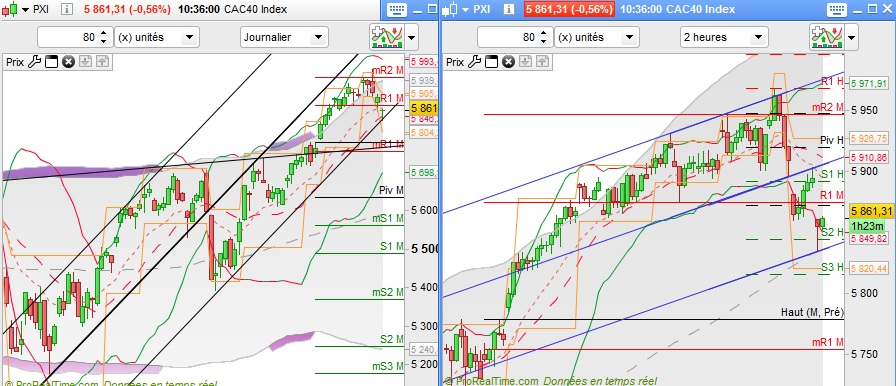Open Prix settings wrench in daily chart
This screenshot has height=386, width=896.
(x=34, y=62)
